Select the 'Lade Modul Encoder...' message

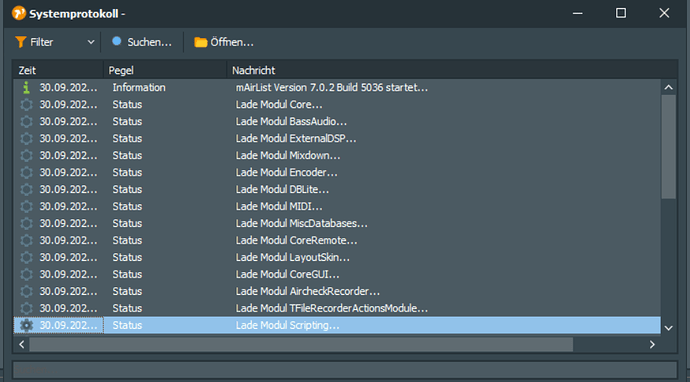tap(286, 173)
